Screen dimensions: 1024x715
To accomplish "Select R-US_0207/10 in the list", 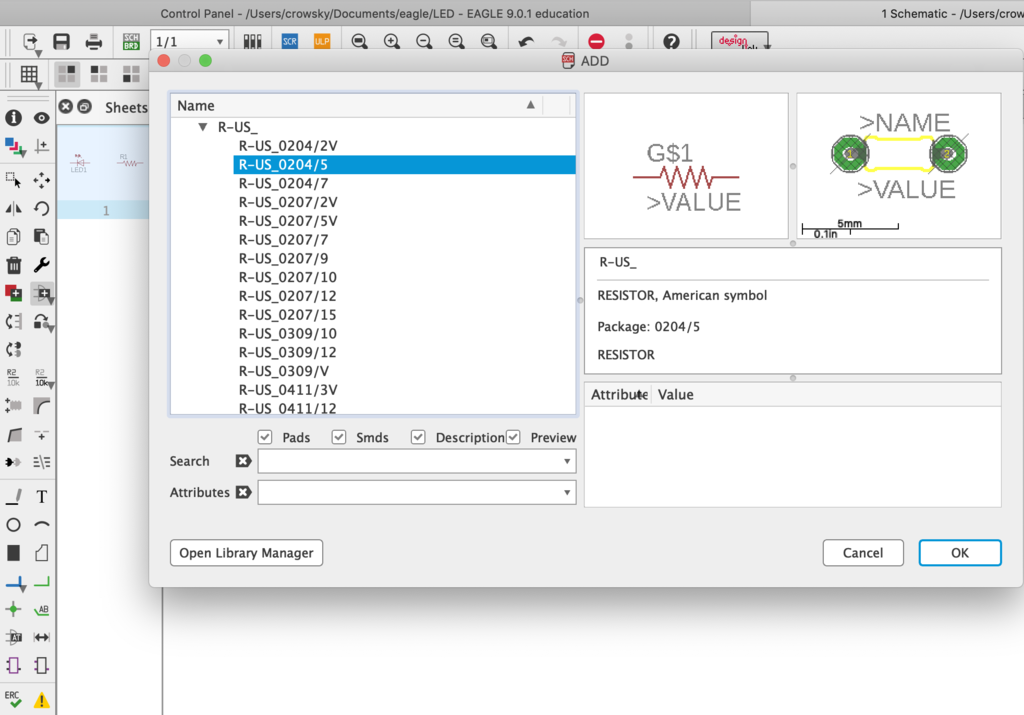I will (x=287, y=278).
